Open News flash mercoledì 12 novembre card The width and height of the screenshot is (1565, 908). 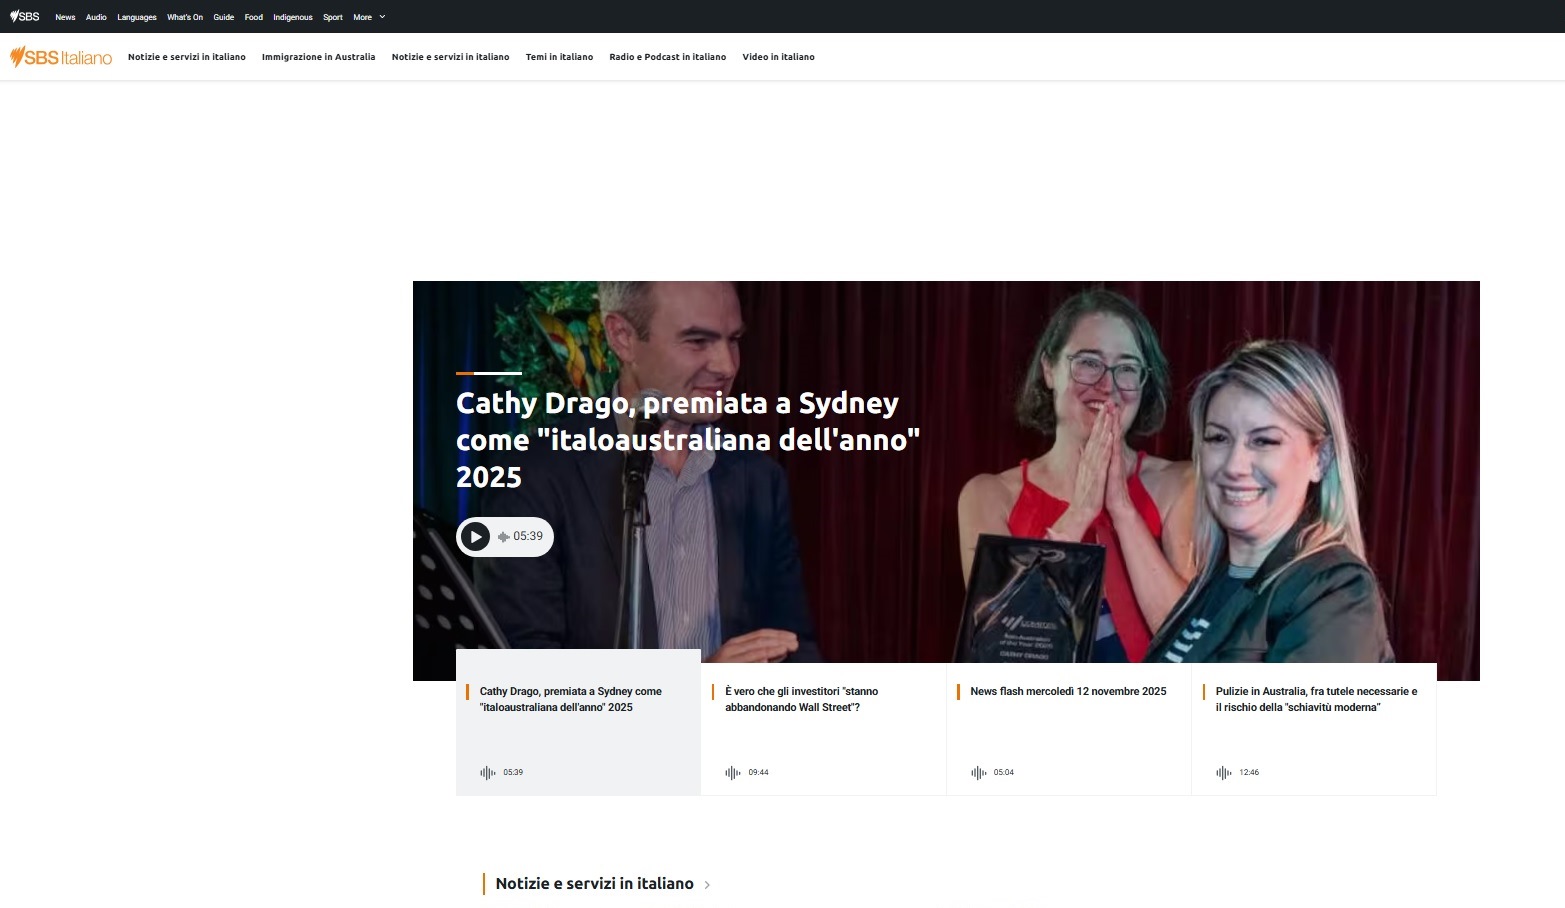tap(1068, 692)
